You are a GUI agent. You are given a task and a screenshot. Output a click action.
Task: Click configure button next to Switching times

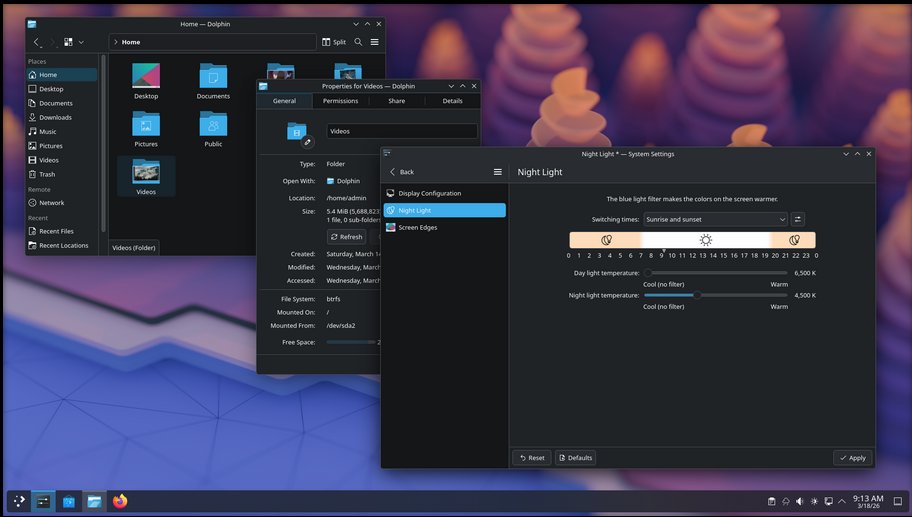click(x=797, y=219)
